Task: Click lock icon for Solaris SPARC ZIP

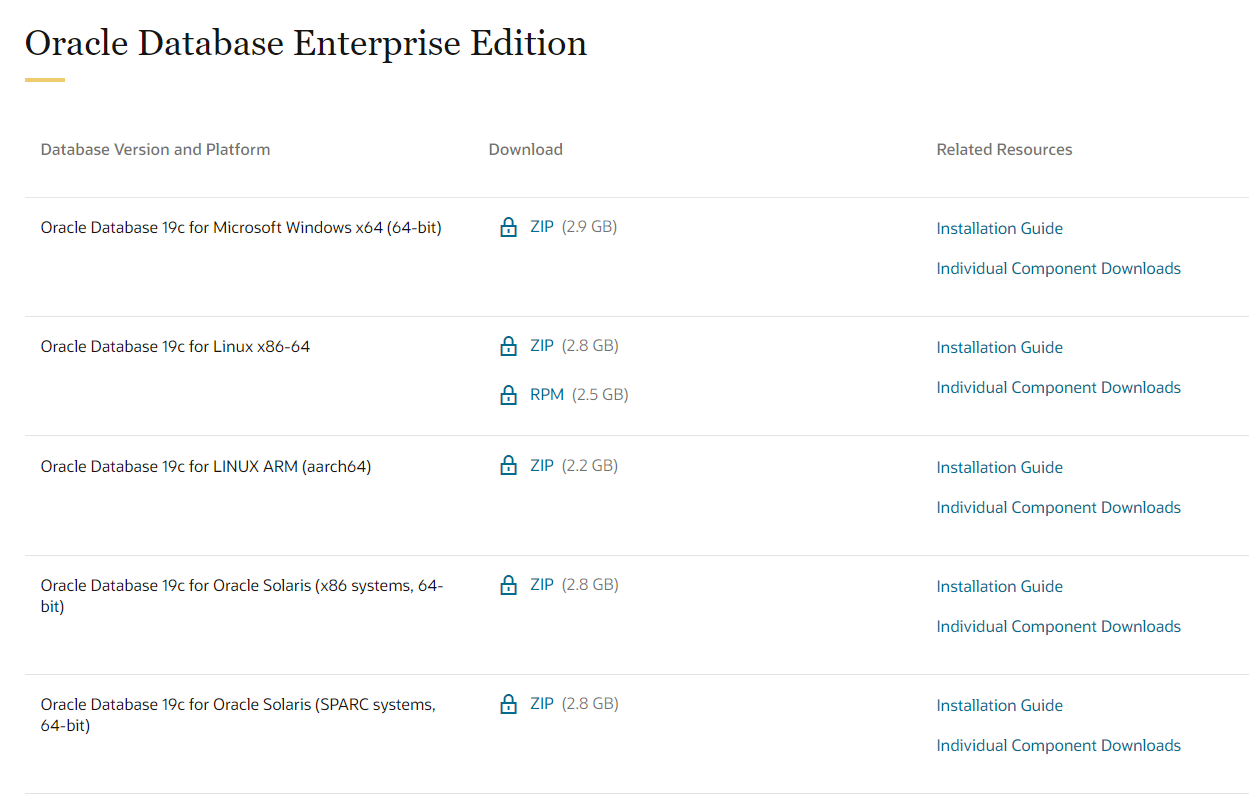Action: click(x=508, y=704)
